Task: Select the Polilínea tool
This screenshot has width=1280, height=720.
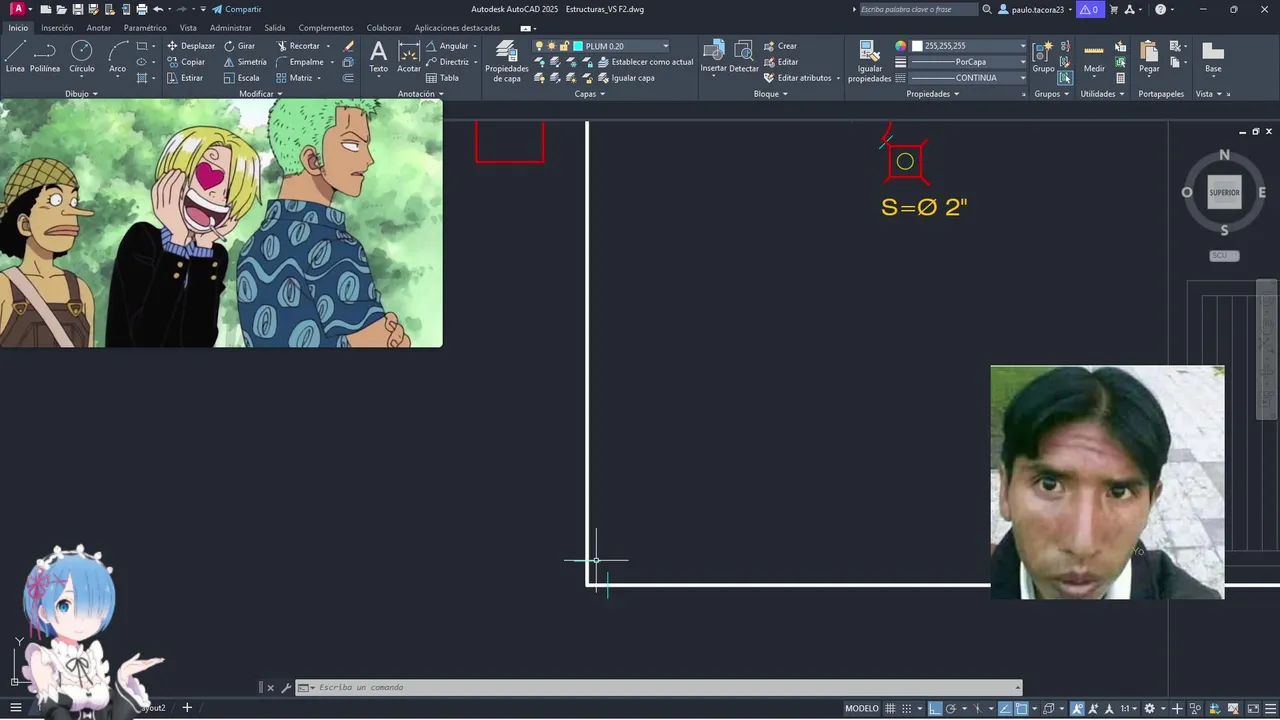Action: coord(45,57)
